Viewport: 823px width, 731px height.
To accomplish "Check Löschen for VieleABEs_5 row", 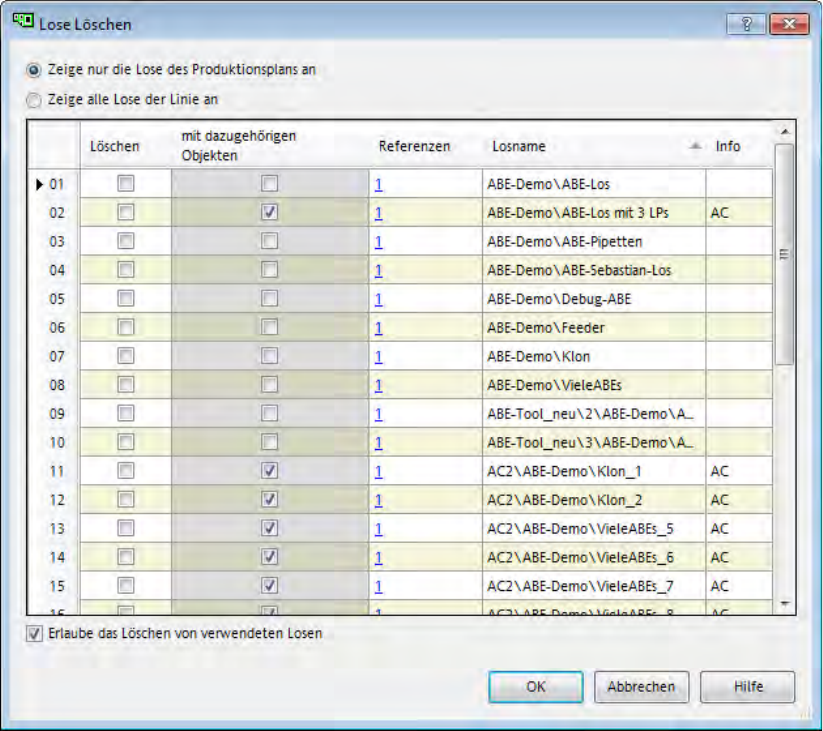I will pos(125,528).
